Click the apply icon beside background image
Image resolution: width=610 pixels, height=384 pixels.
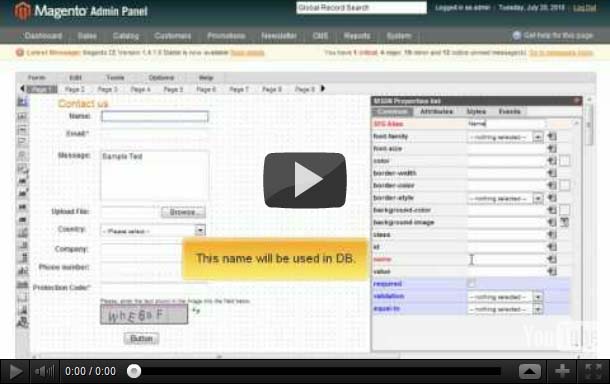[x=552, y=222]
